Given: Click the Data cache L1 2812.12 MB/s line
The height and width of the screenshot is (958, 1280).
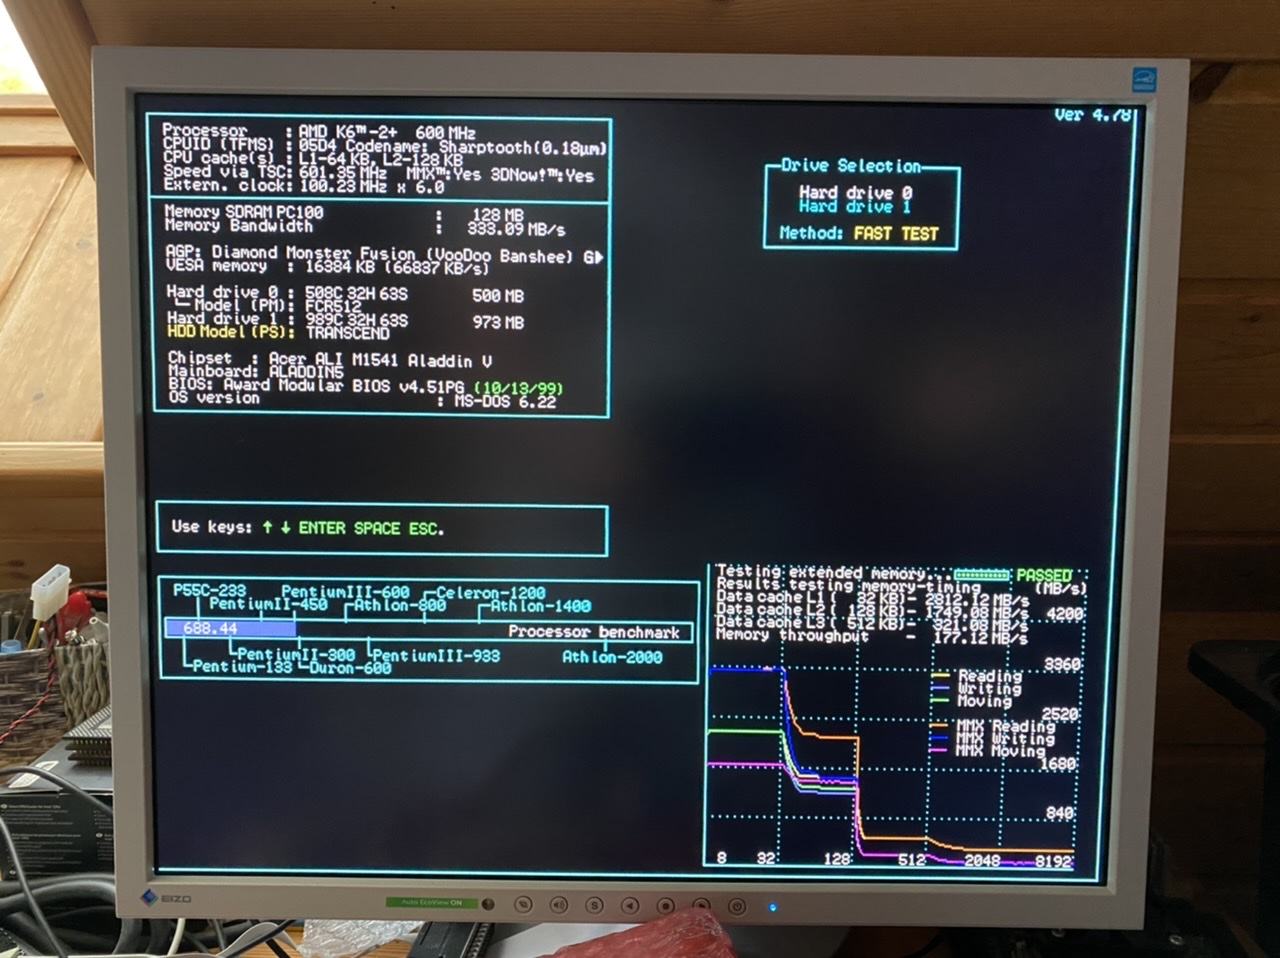Looking at the screenshot, I should point(872,598).
